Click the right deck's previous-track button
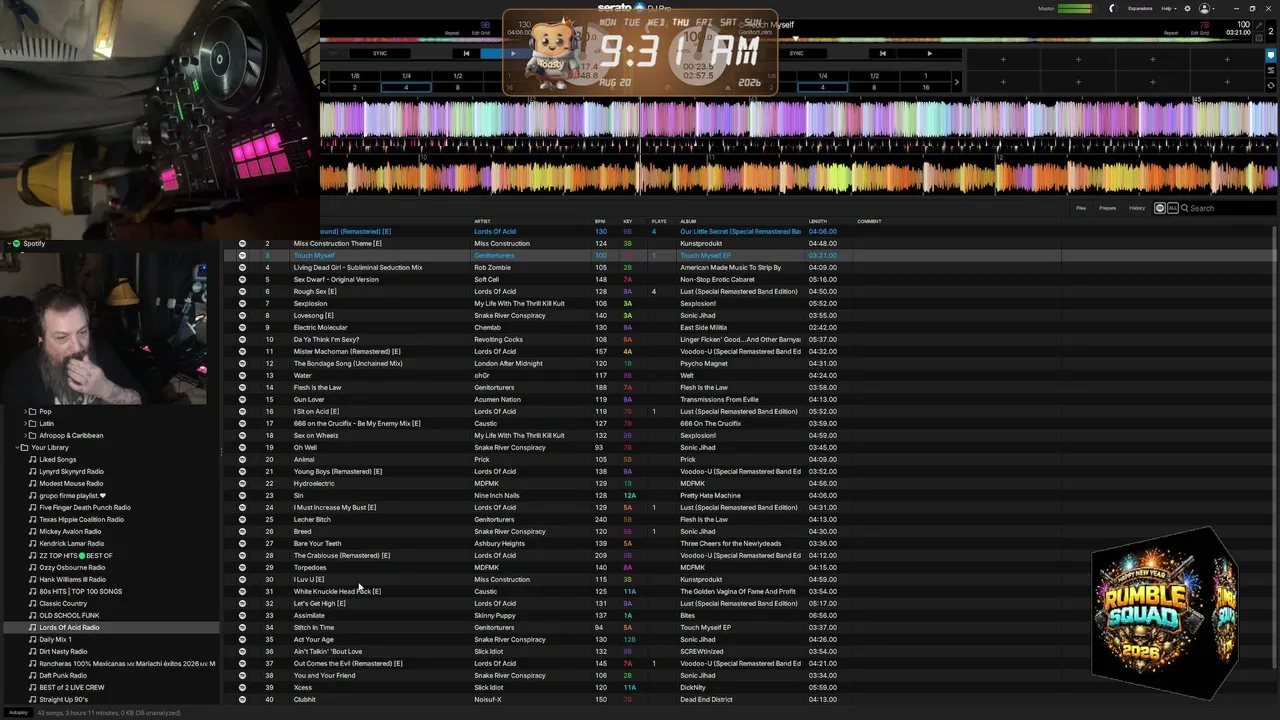1280x720 pixels. 882,53
